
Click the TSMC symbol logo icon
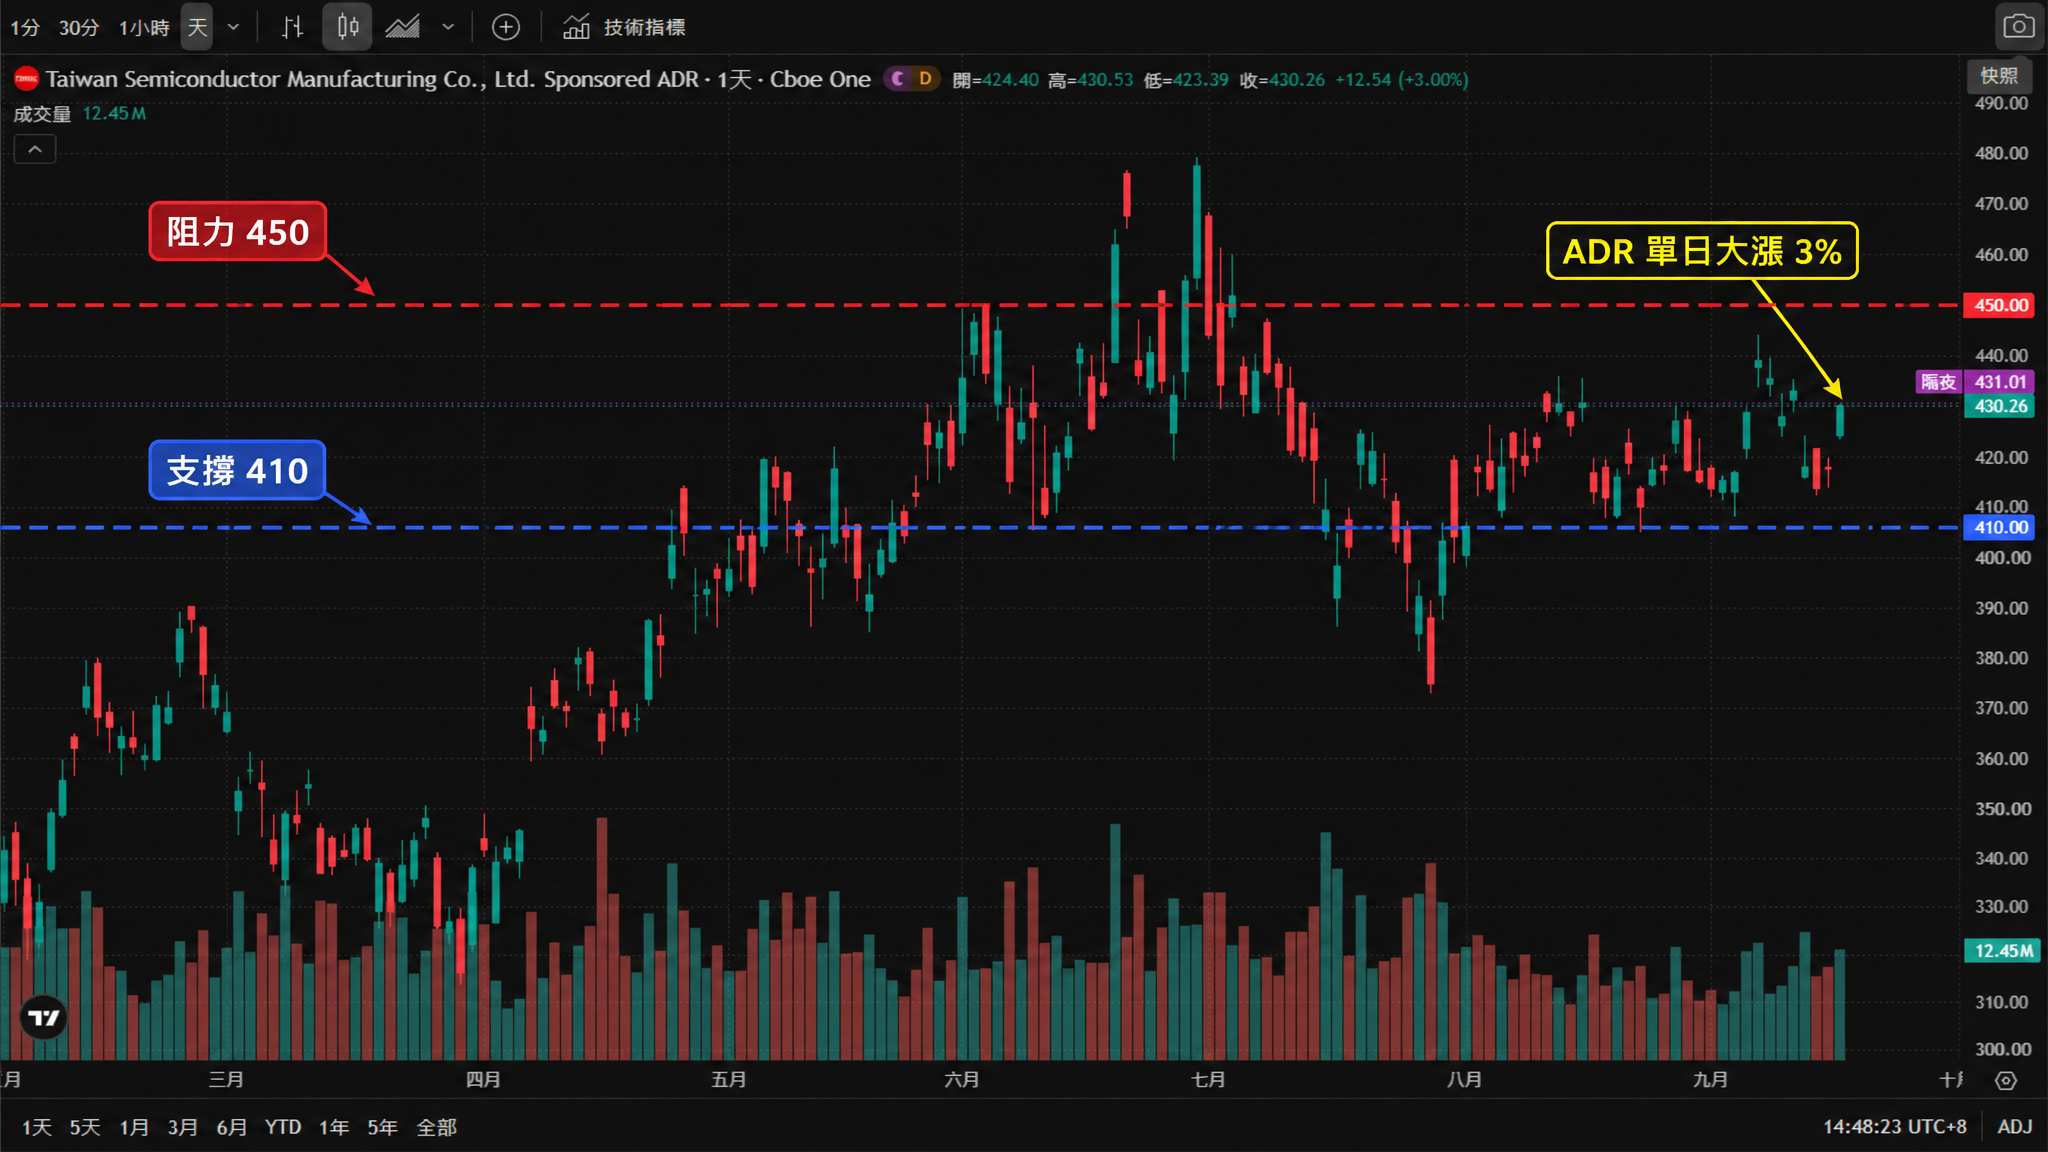[26, 79]
